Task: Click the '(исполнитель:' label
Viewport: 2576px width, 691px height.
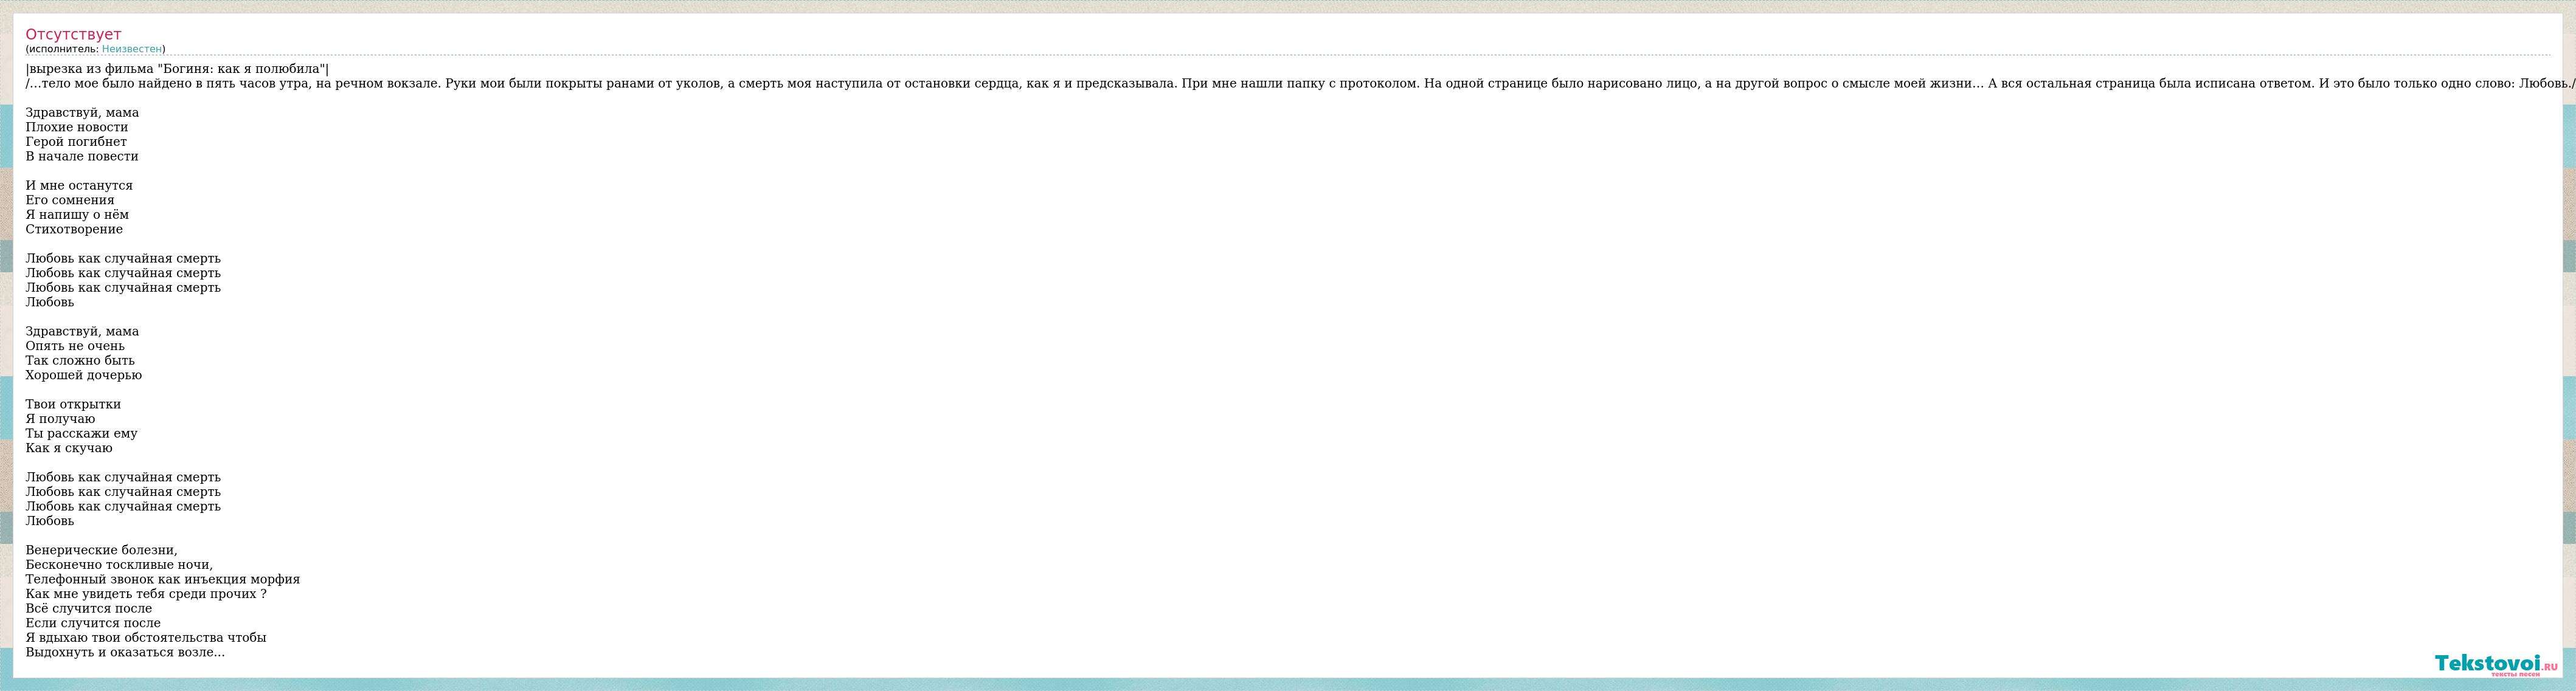Action: [x=63, y=49]
